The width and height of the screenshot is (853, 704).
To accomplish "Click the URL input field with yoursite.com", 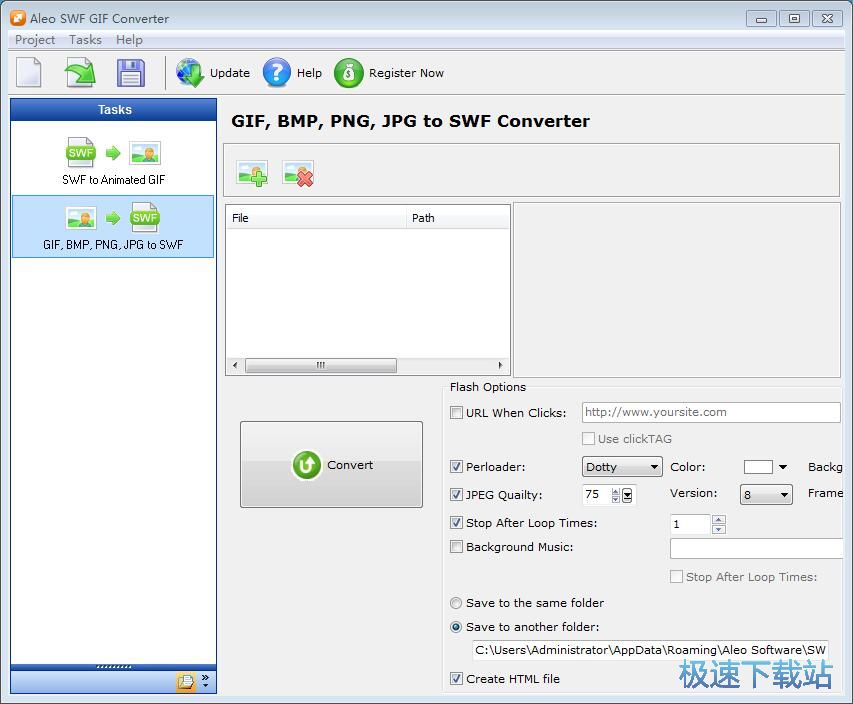I will 711,412.
